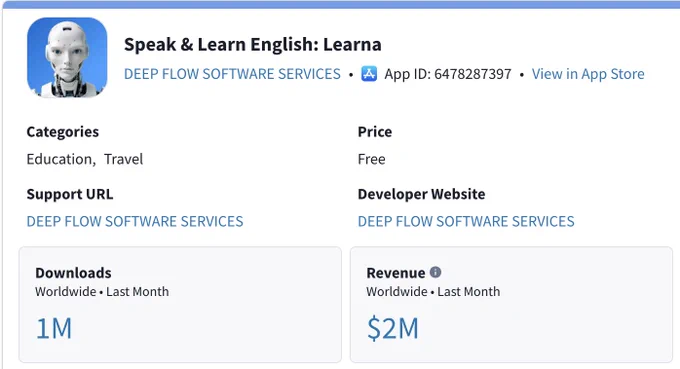Open the Support URL link
680x369 pixels.
(x=135, y=222)
